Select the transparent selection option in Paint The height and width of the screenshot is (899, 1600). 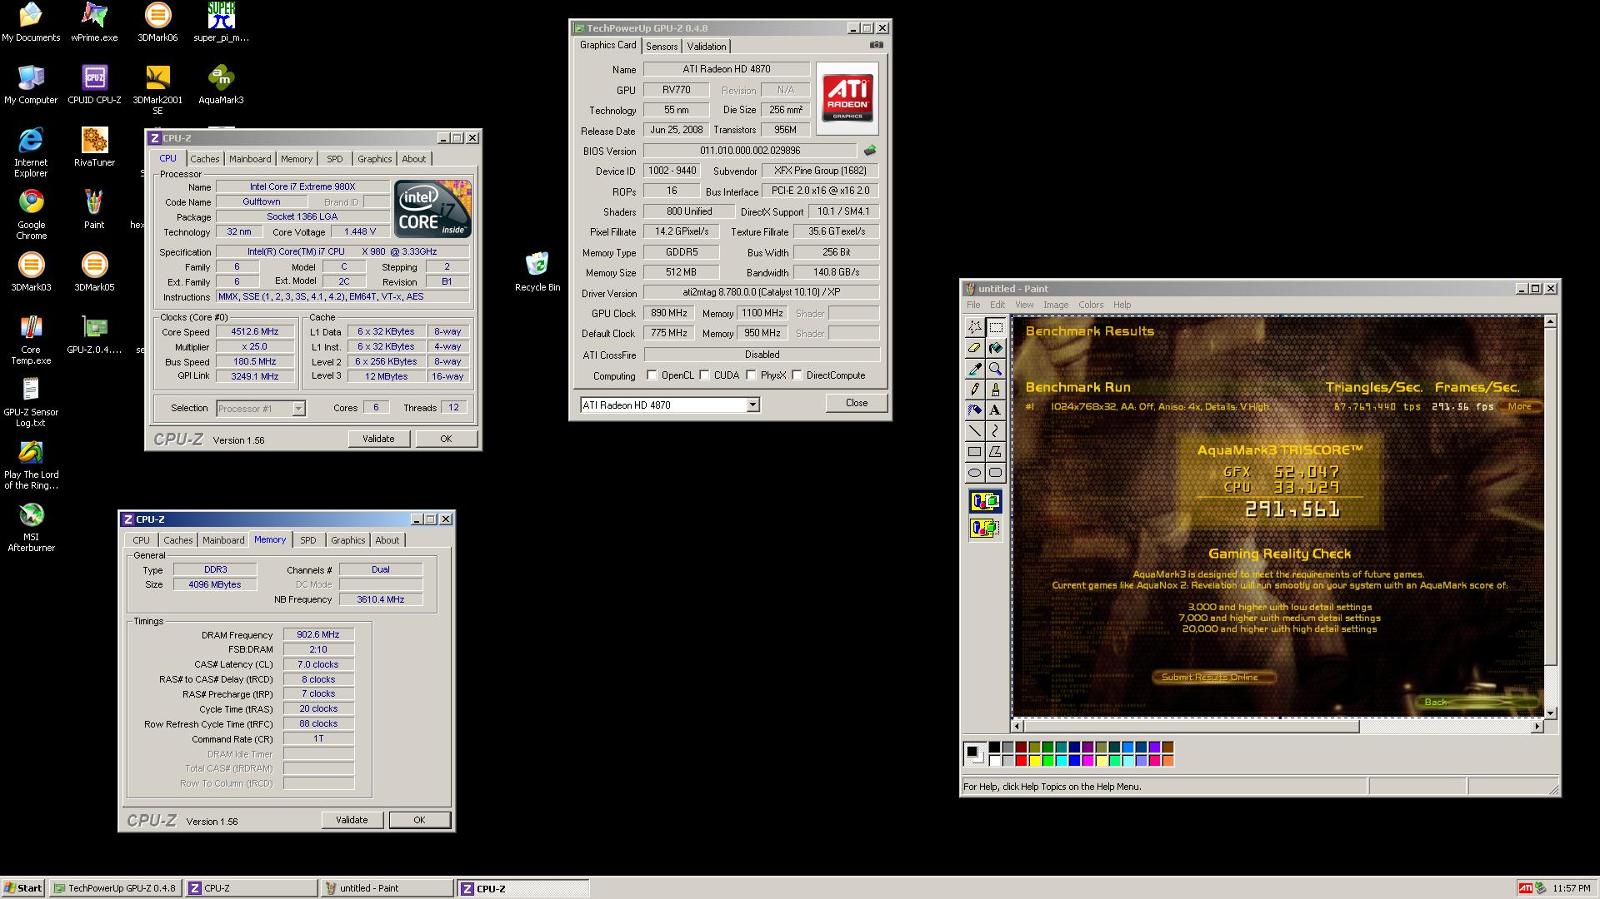click(x=985, y=528)
